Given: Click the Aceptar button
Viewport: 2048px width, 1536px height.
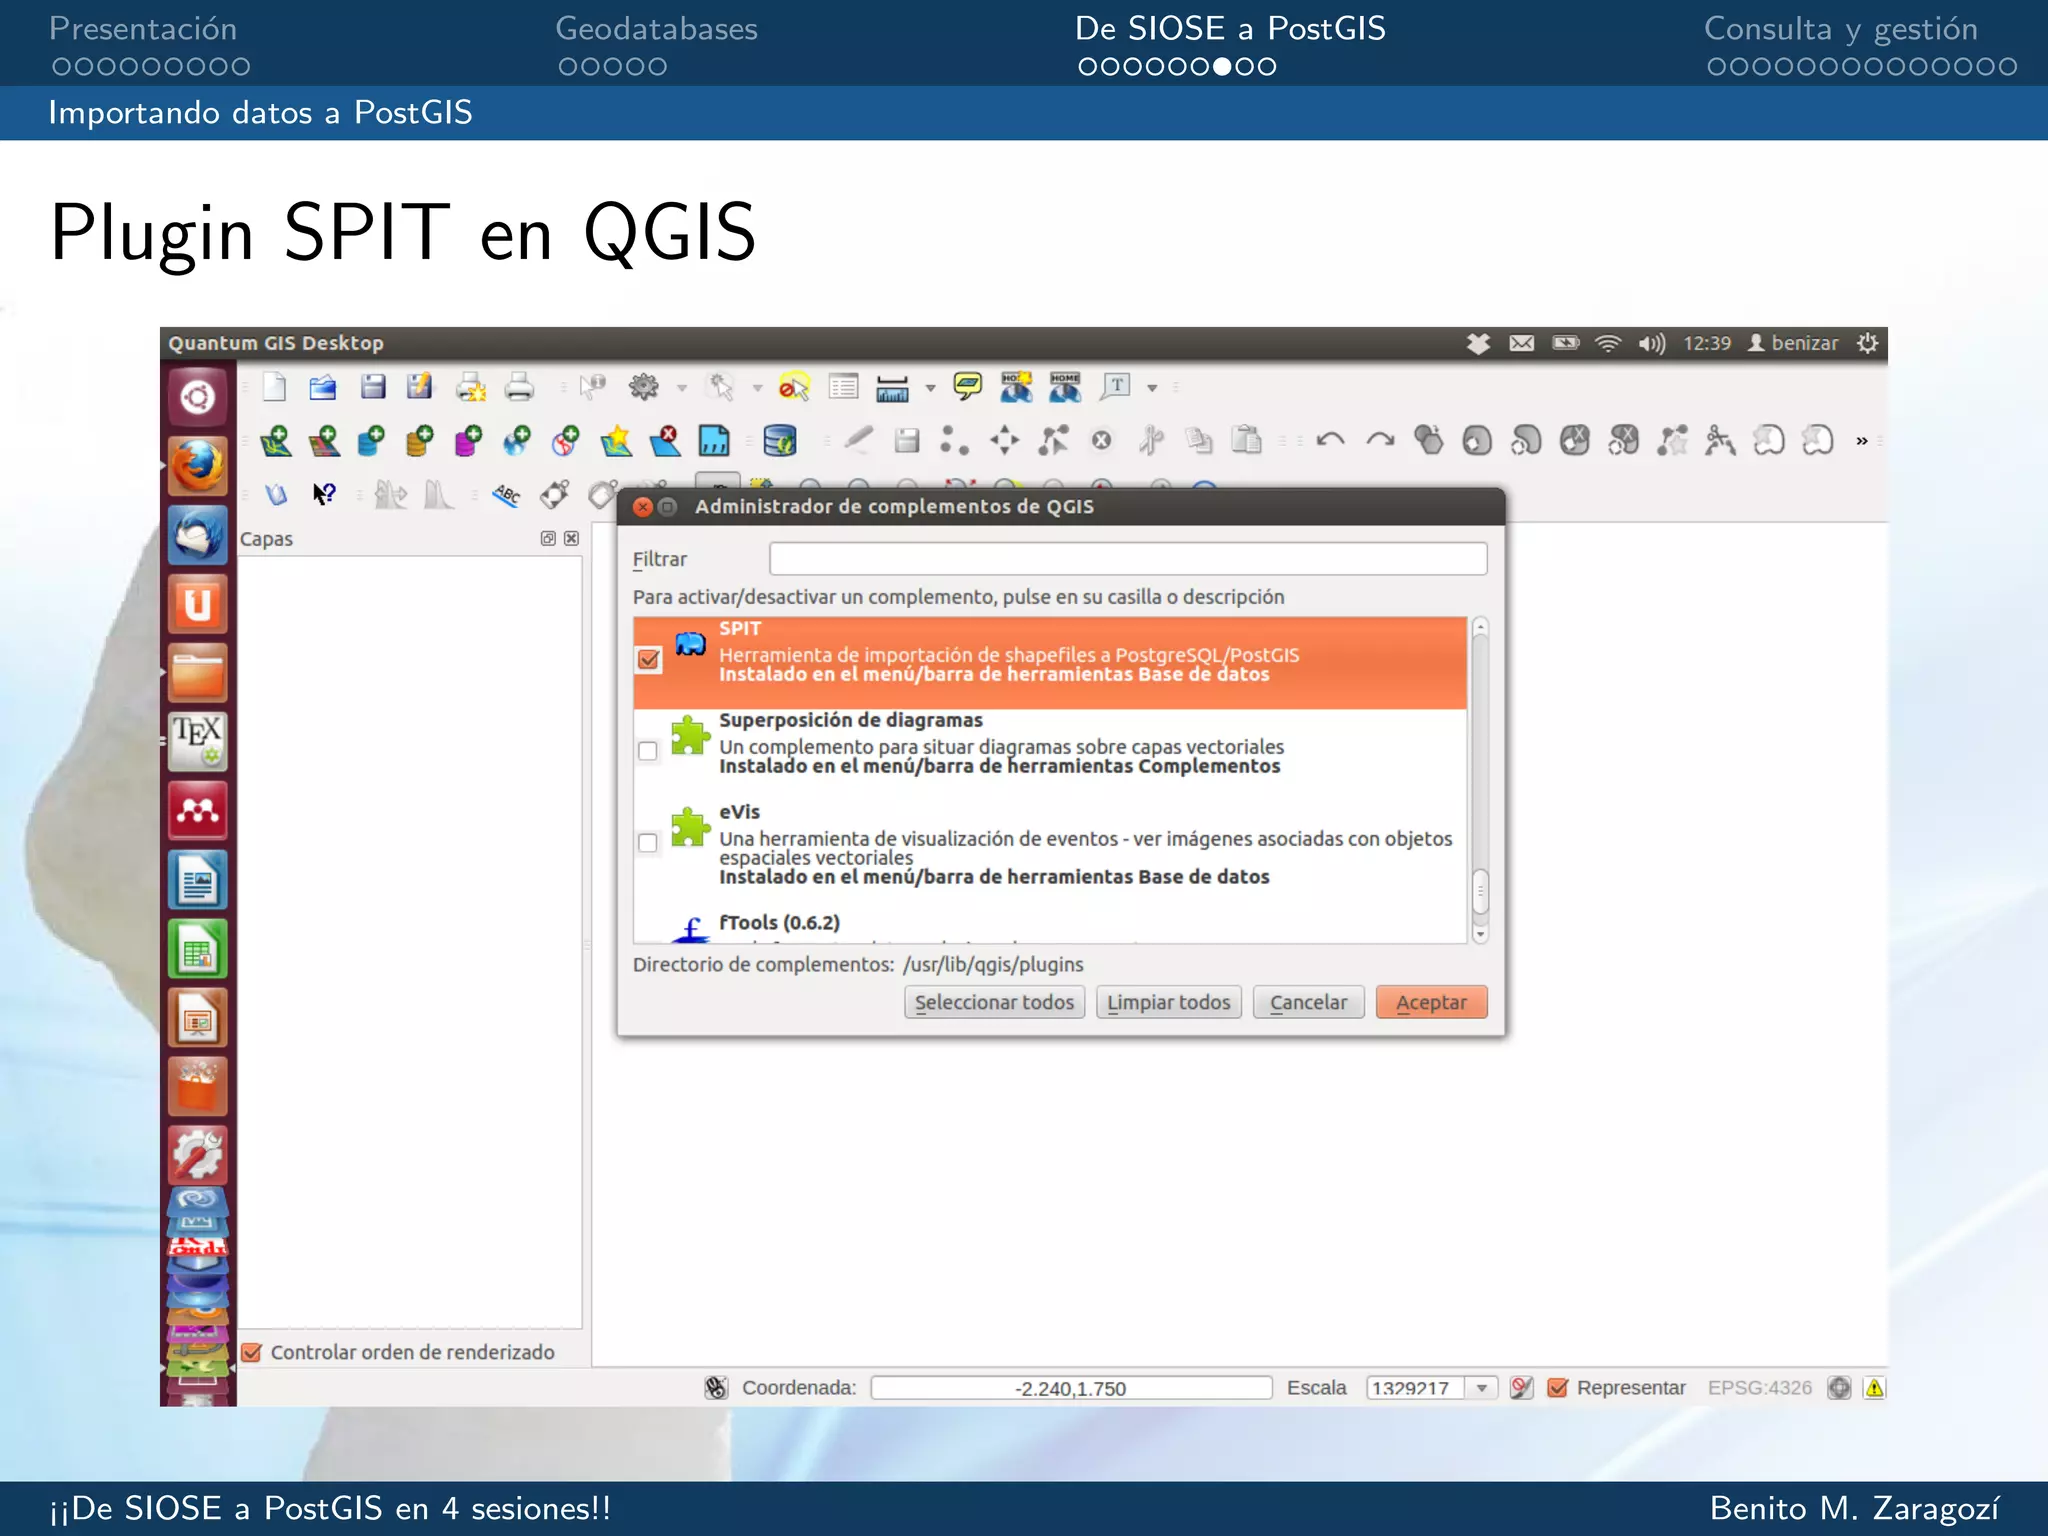Looking at the screenshot, I should tap(1431, 1002).
